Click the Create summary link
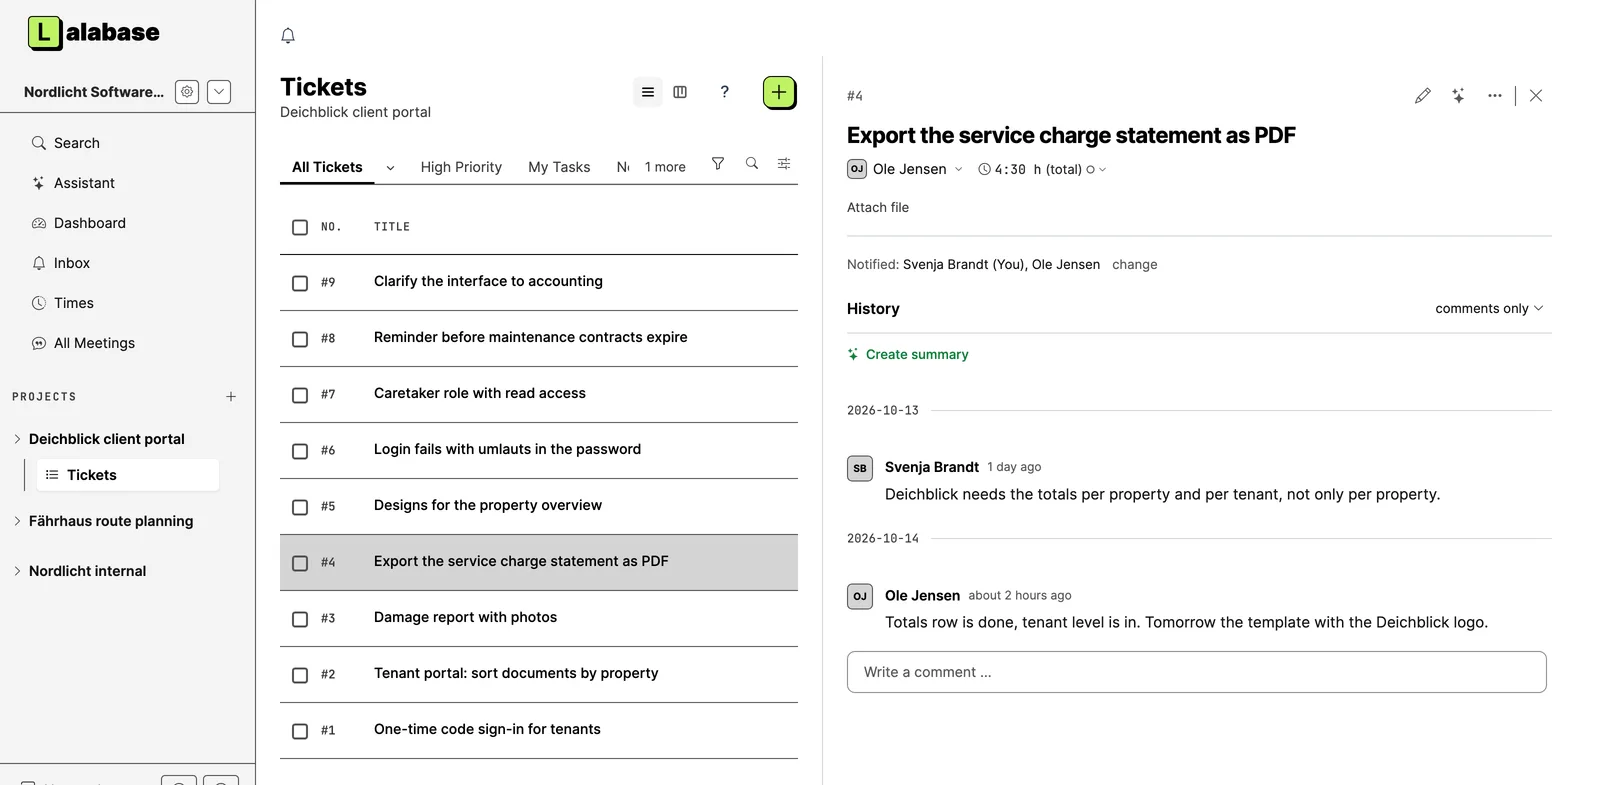The image size is (1600, 785). click(x=908, y=354)
